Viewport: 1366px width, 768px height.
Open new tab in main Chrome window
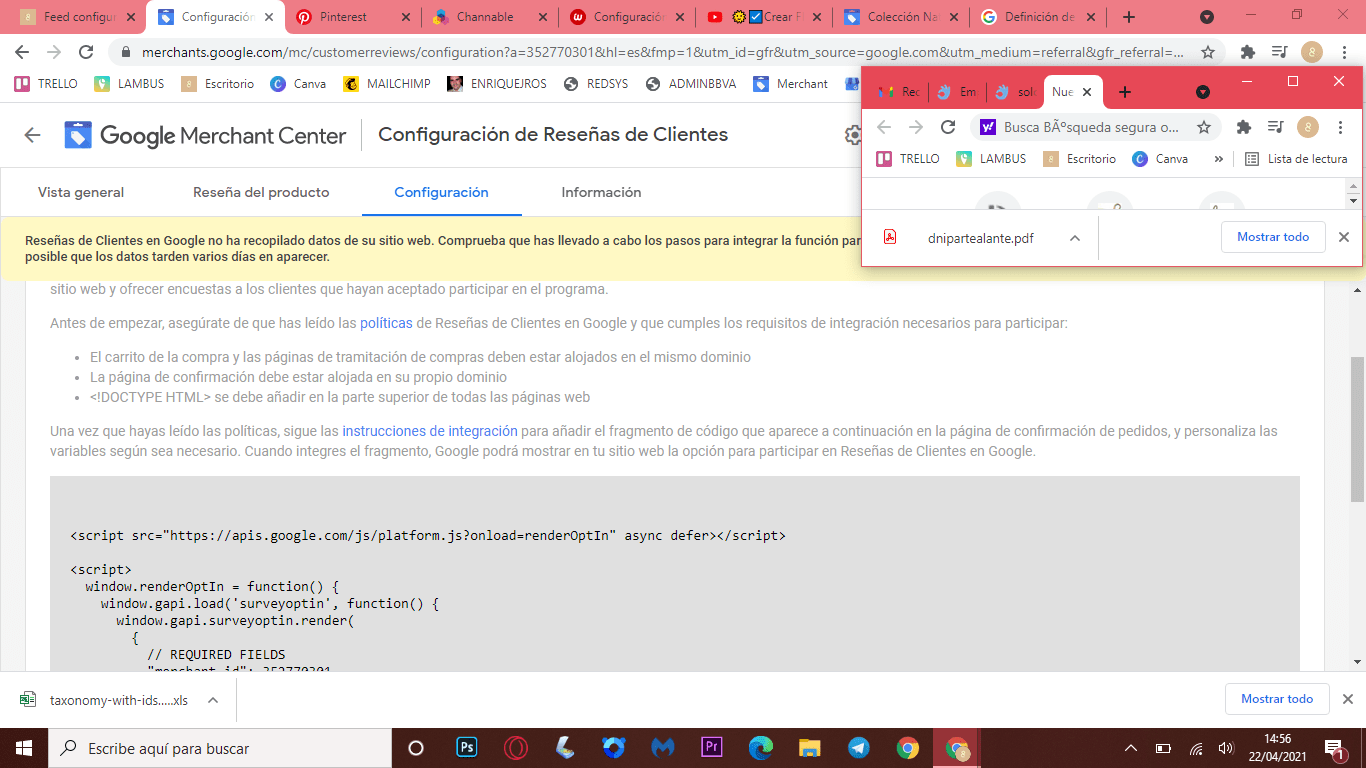1129,17
